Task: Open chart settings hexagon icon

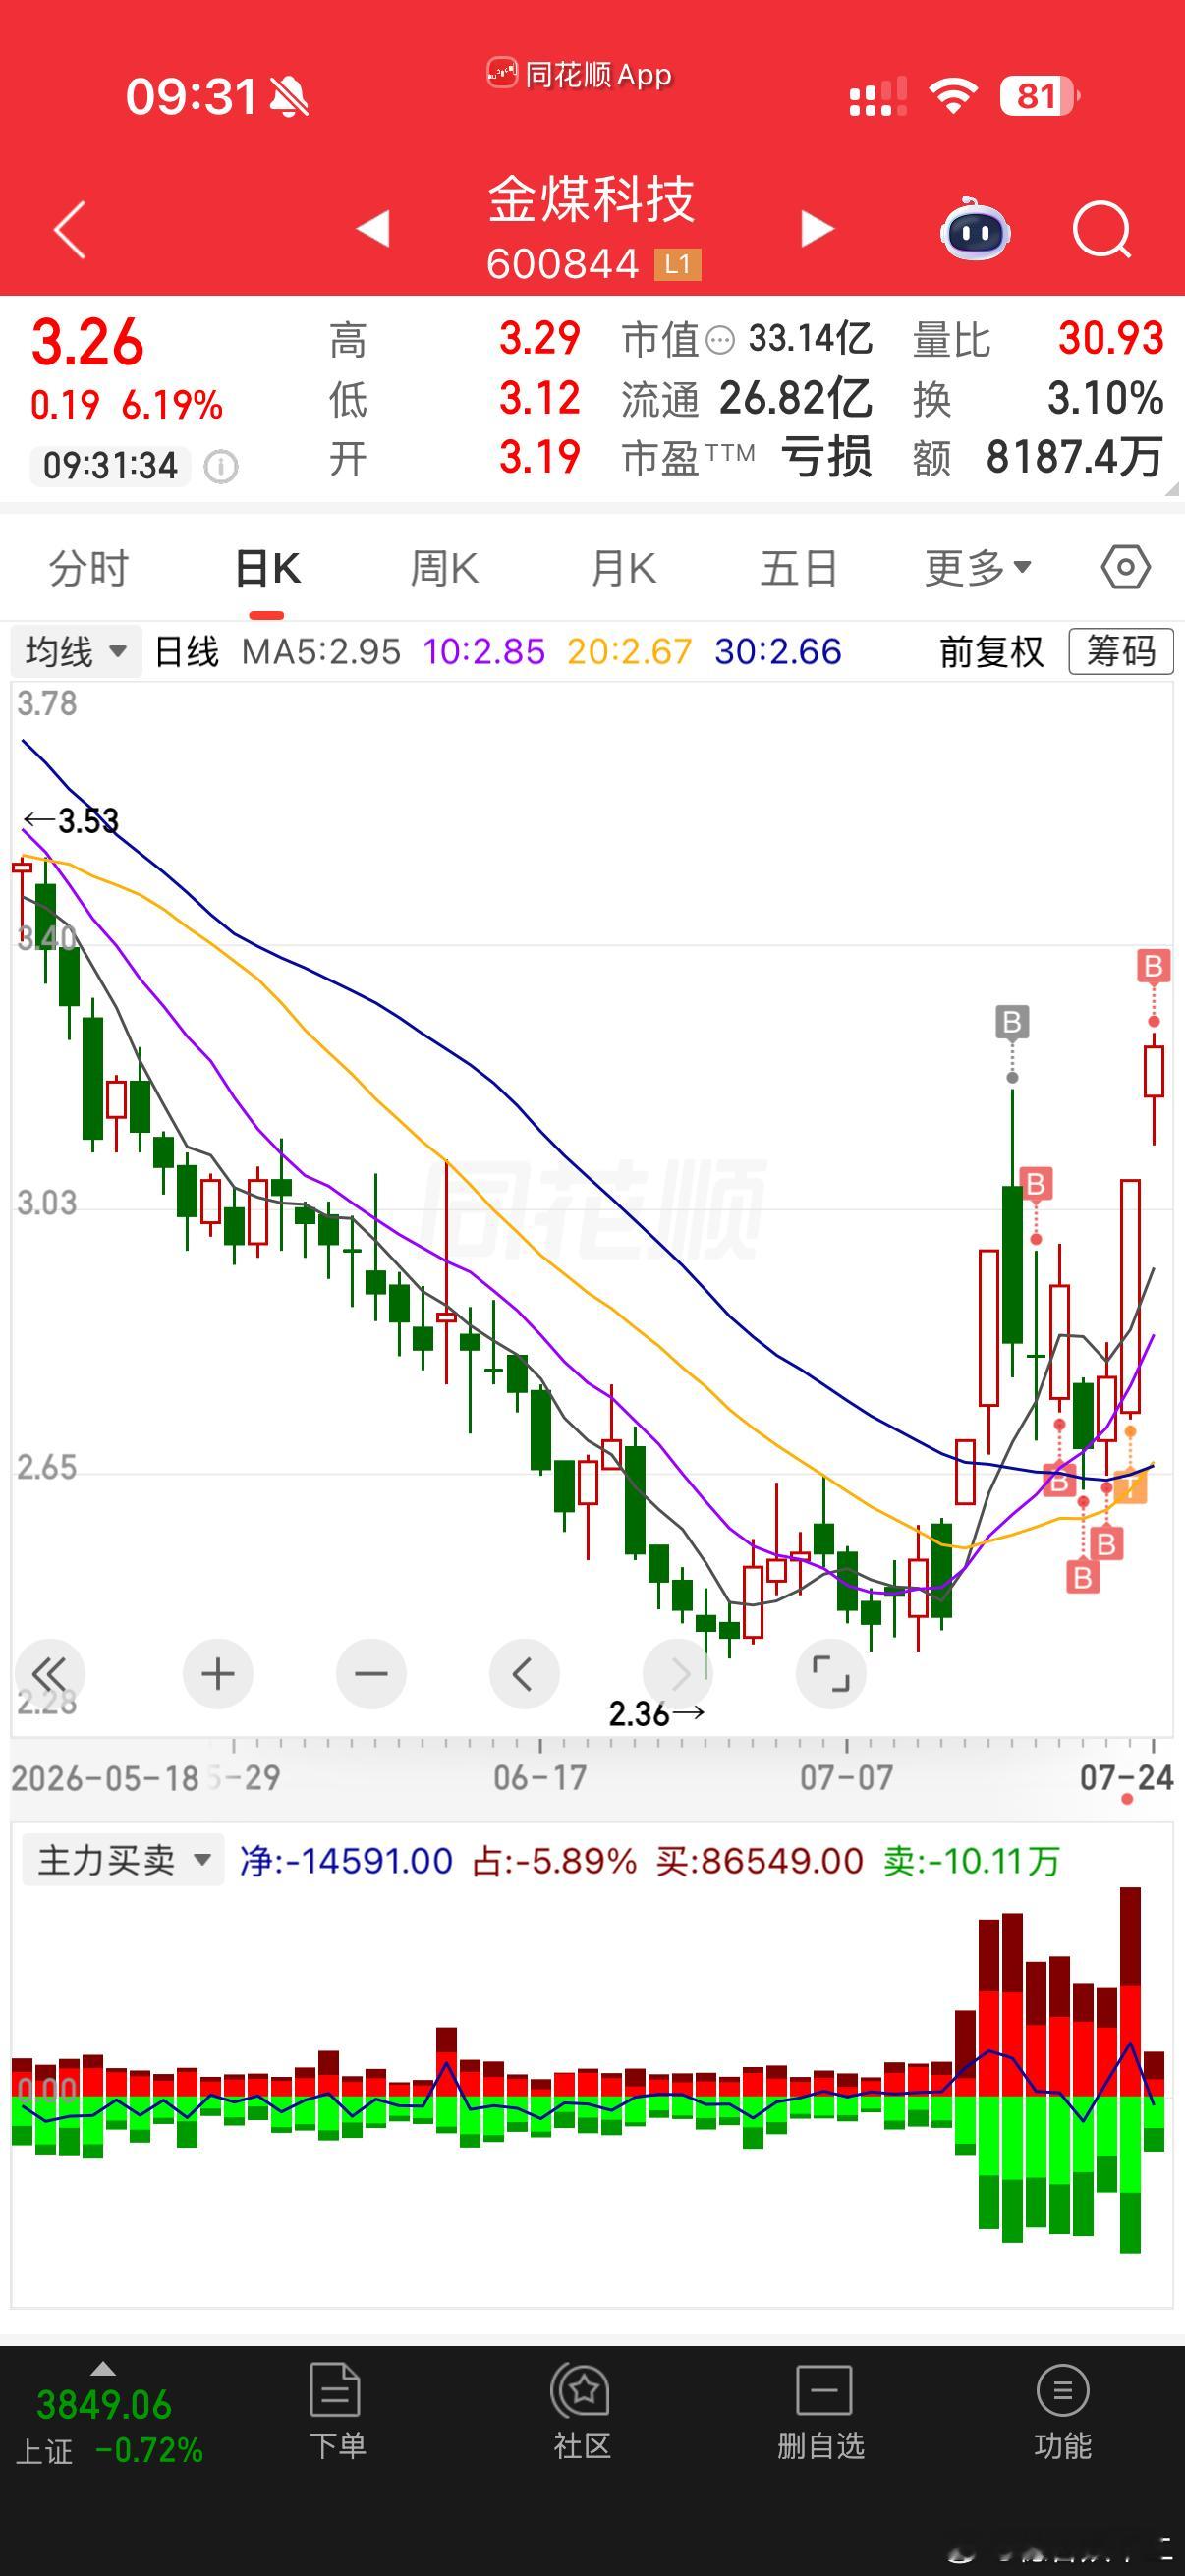Action: pos(1125,568)
